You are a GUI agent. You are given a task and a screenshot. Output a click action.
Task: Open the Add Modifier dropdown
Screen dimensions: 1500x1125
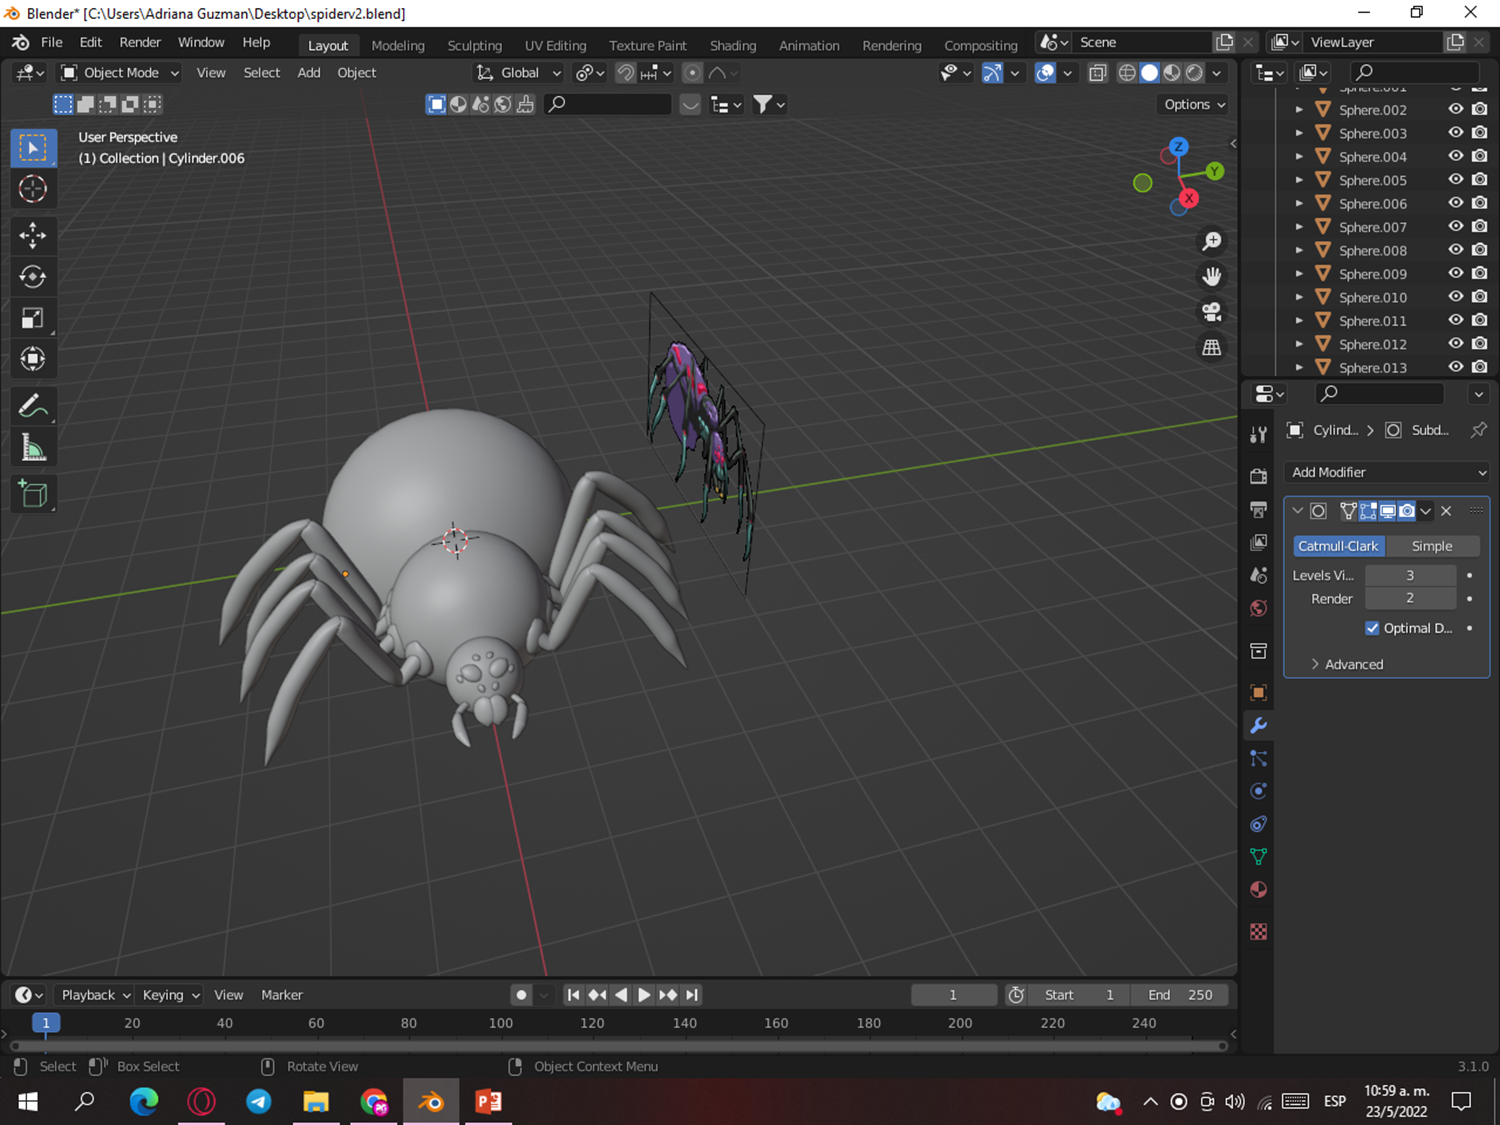1388,472
